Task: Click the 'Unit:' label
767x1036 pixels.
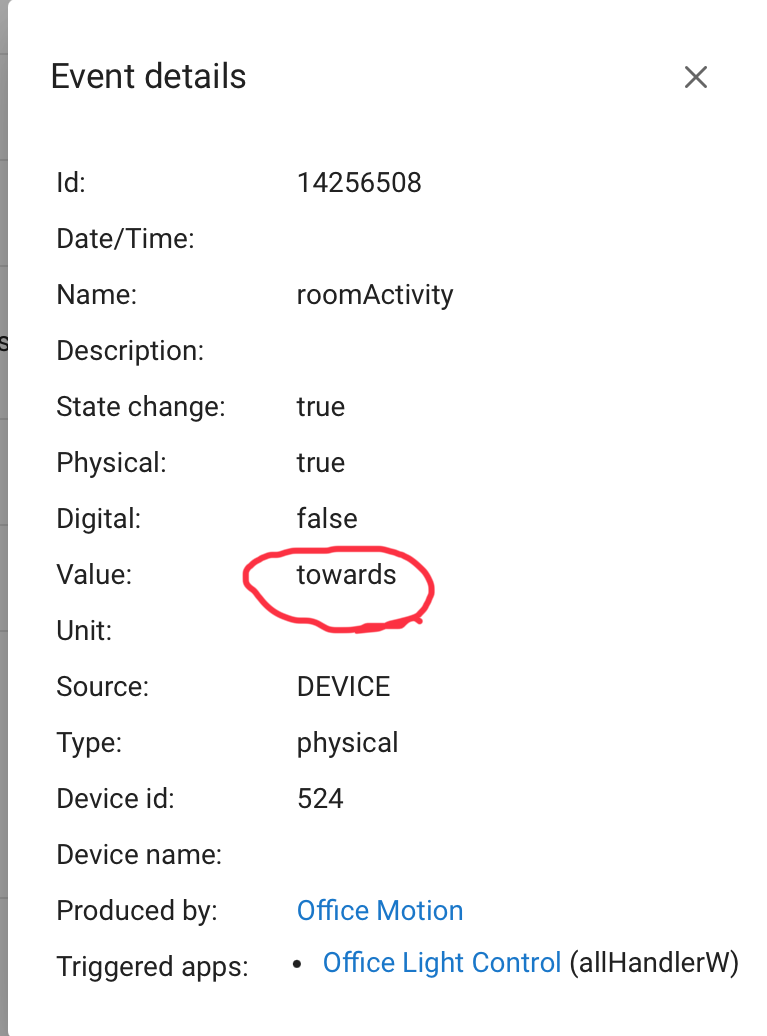Action: (84, 631)
